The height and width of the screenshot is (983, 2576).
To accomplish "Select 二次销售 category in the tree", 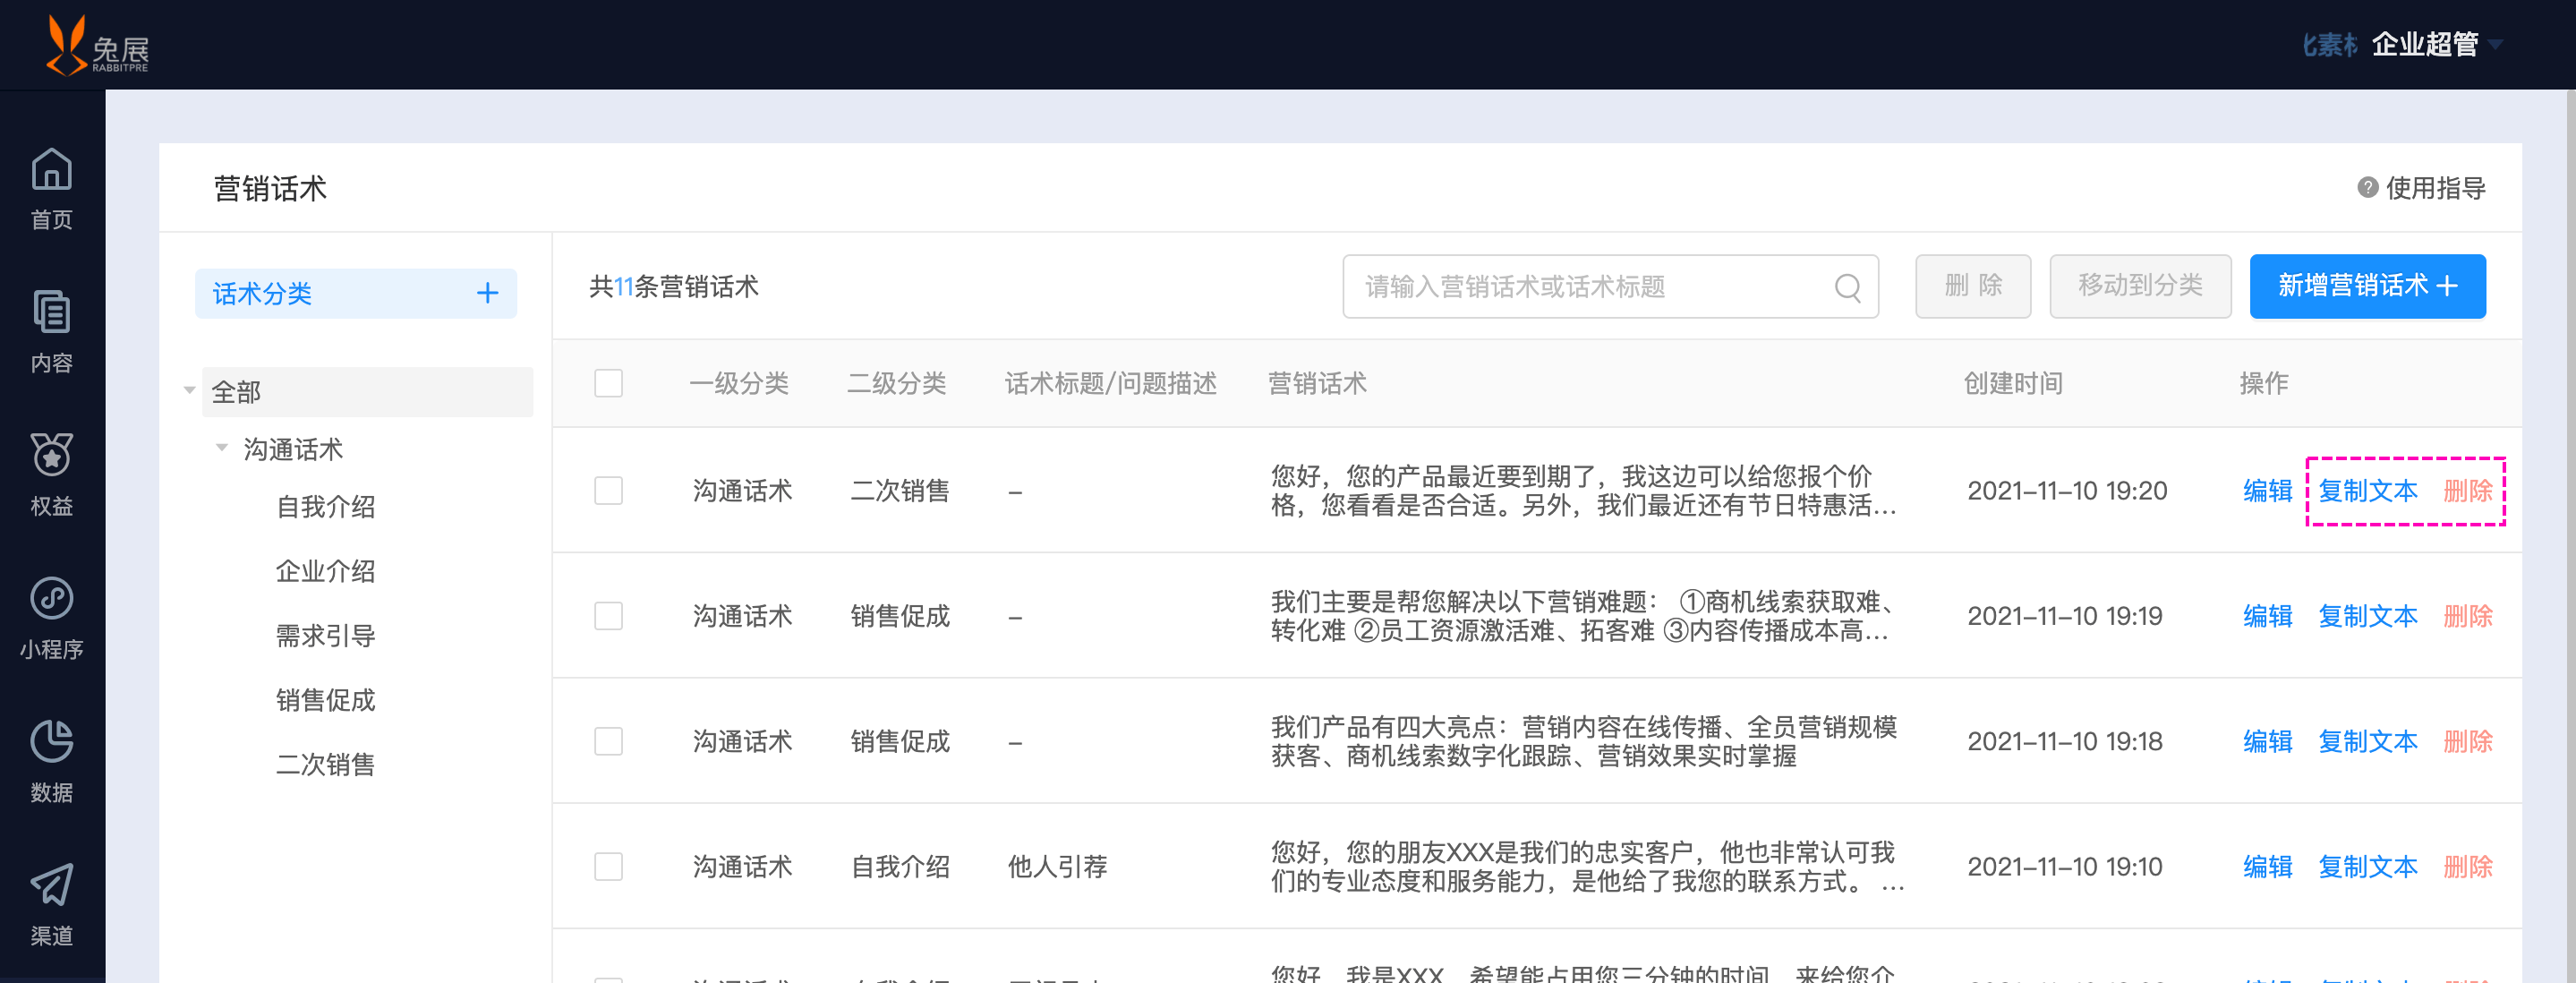I will pos(325,764).
